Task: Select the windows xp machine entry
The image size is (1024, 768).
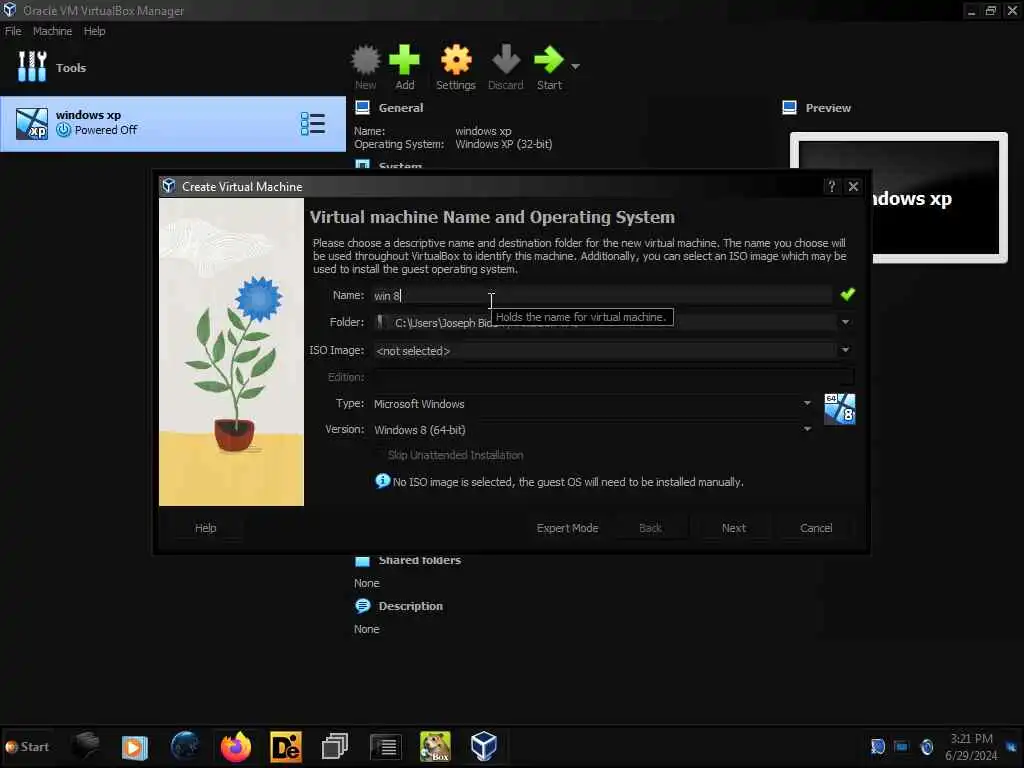Action: [x=173, y=124]
